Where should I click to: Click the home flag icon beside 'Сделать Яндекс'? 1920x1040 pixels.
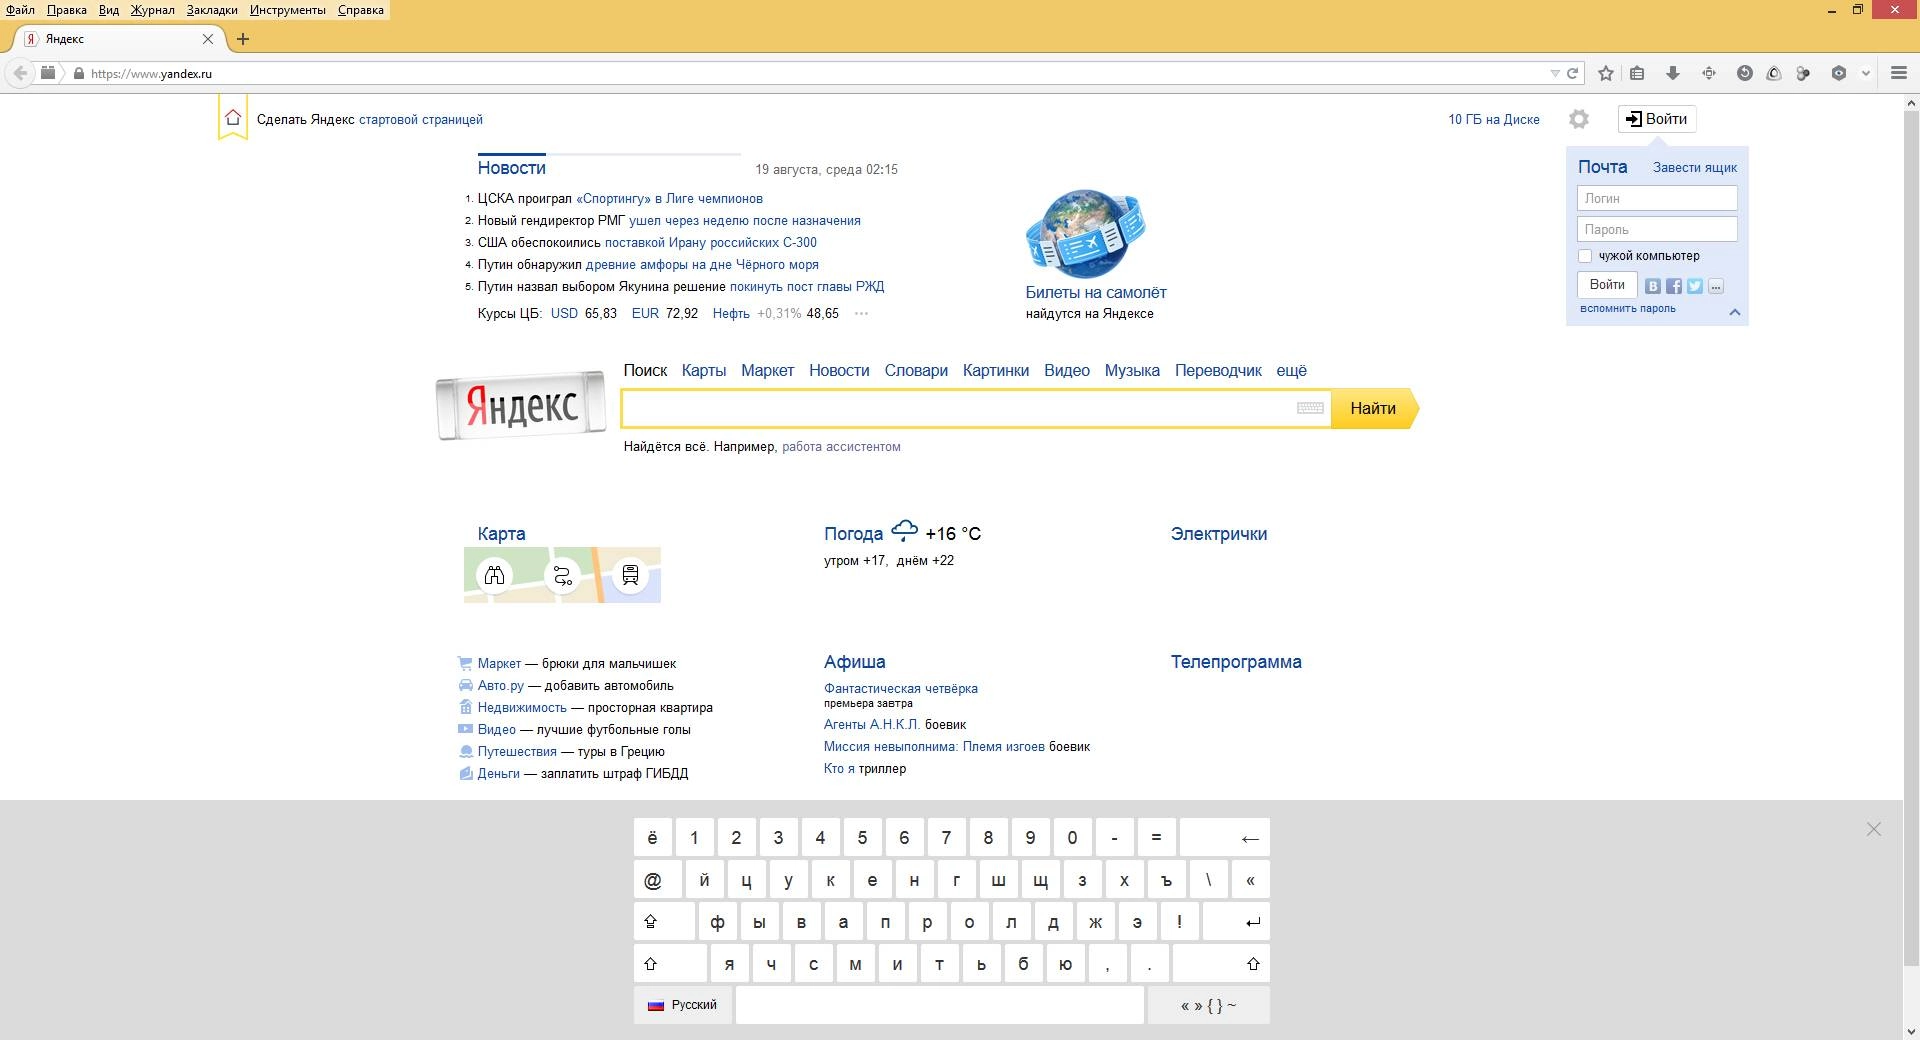click(x=233, y=118)
